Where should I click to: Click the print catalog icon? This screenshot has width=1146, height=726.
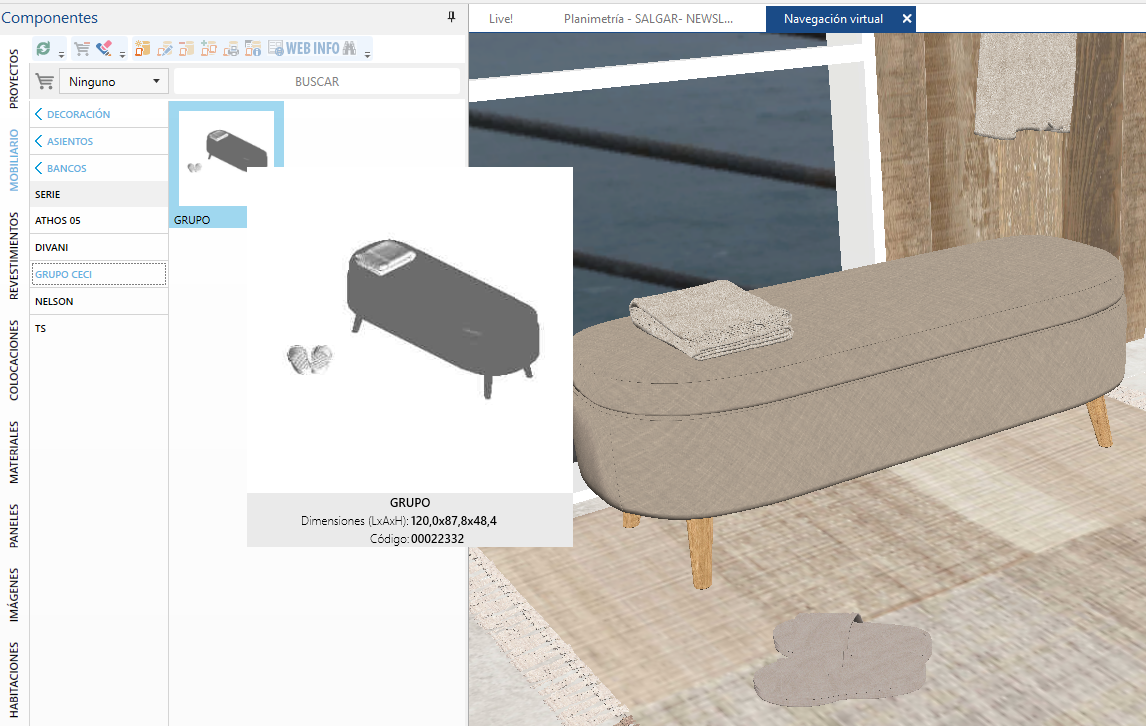click(231, 48)
